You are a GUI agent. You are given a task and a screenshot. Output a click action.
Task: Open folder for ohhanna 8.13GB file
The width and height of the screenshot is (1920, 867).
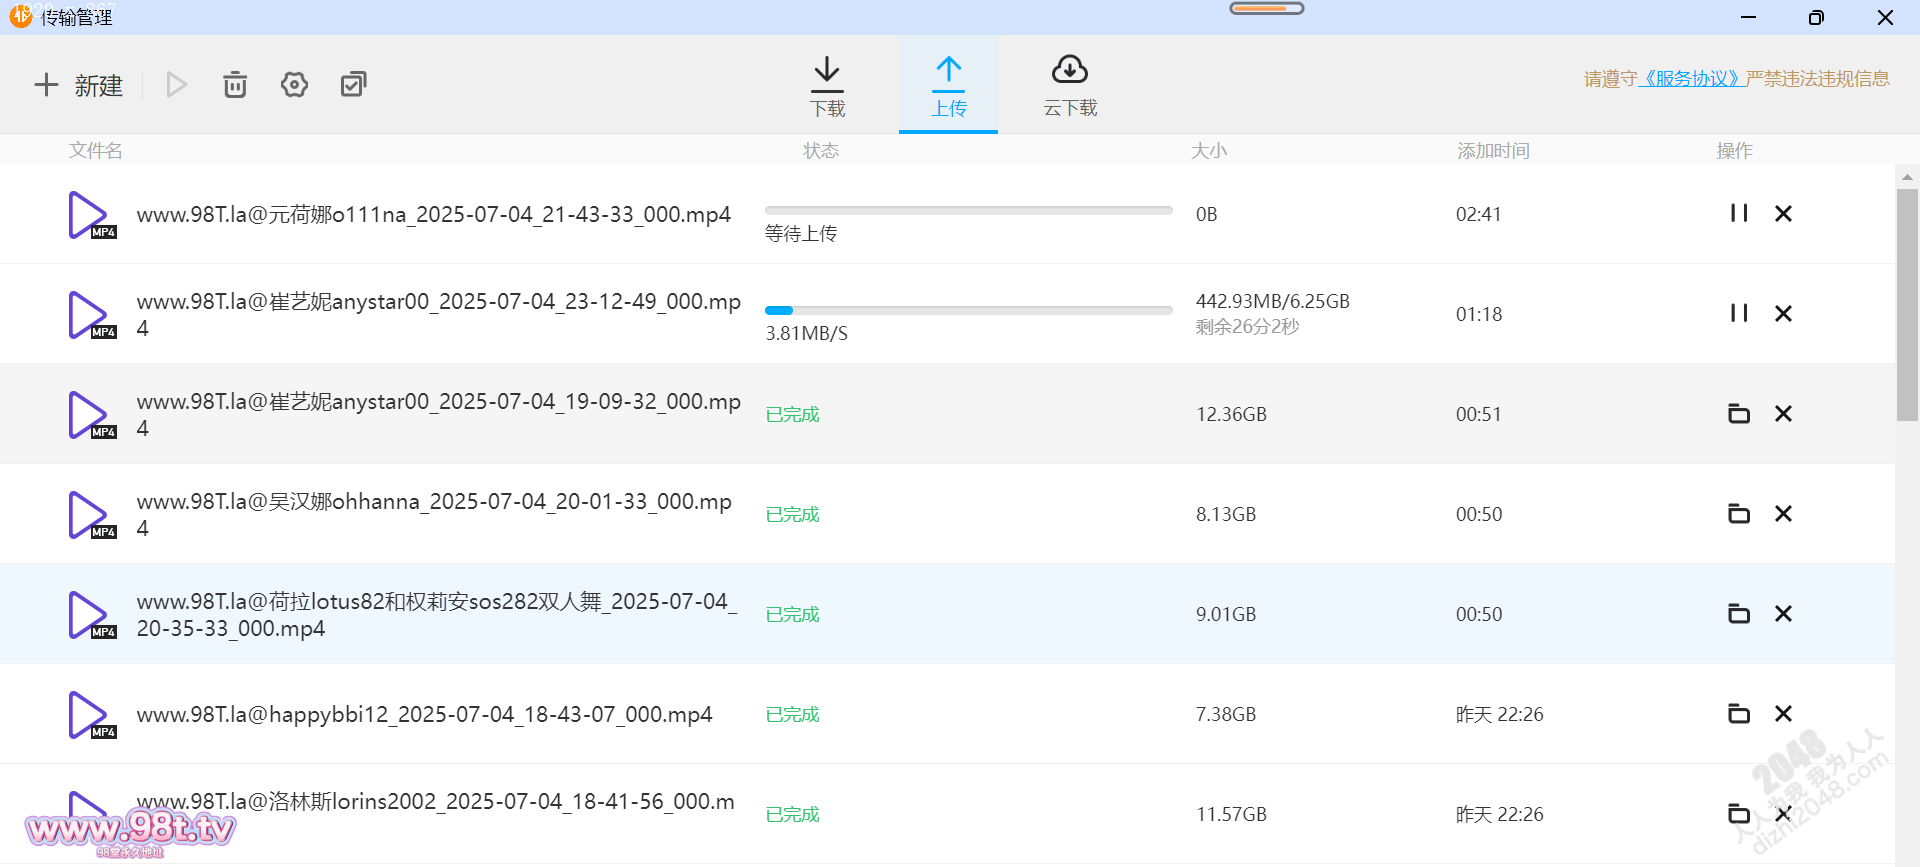[x=1739, y=513]
